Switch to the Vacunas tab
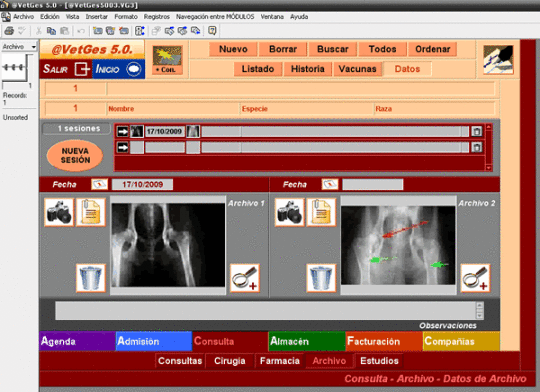The width and height of the screenshot is (540, 392). click(x=357, y=69)
